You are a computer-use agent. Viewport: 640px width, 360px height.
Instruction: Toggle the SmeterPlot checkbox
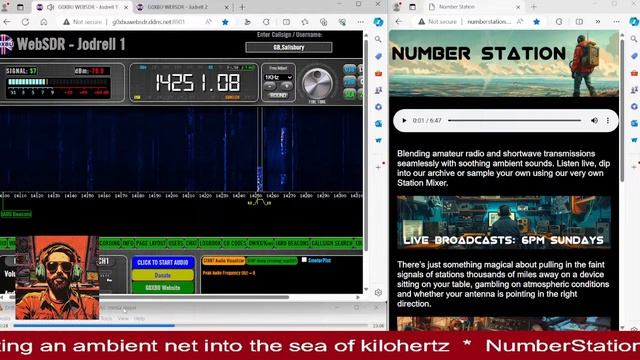(304, 260)
